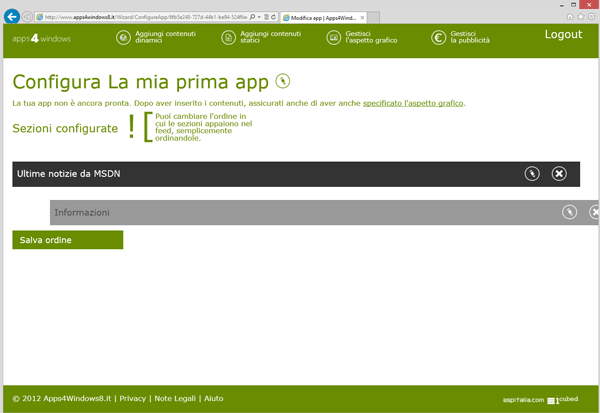Remove the Informazioni section
The height and width of the screenshot is (413, 600).
coord(595,212)
